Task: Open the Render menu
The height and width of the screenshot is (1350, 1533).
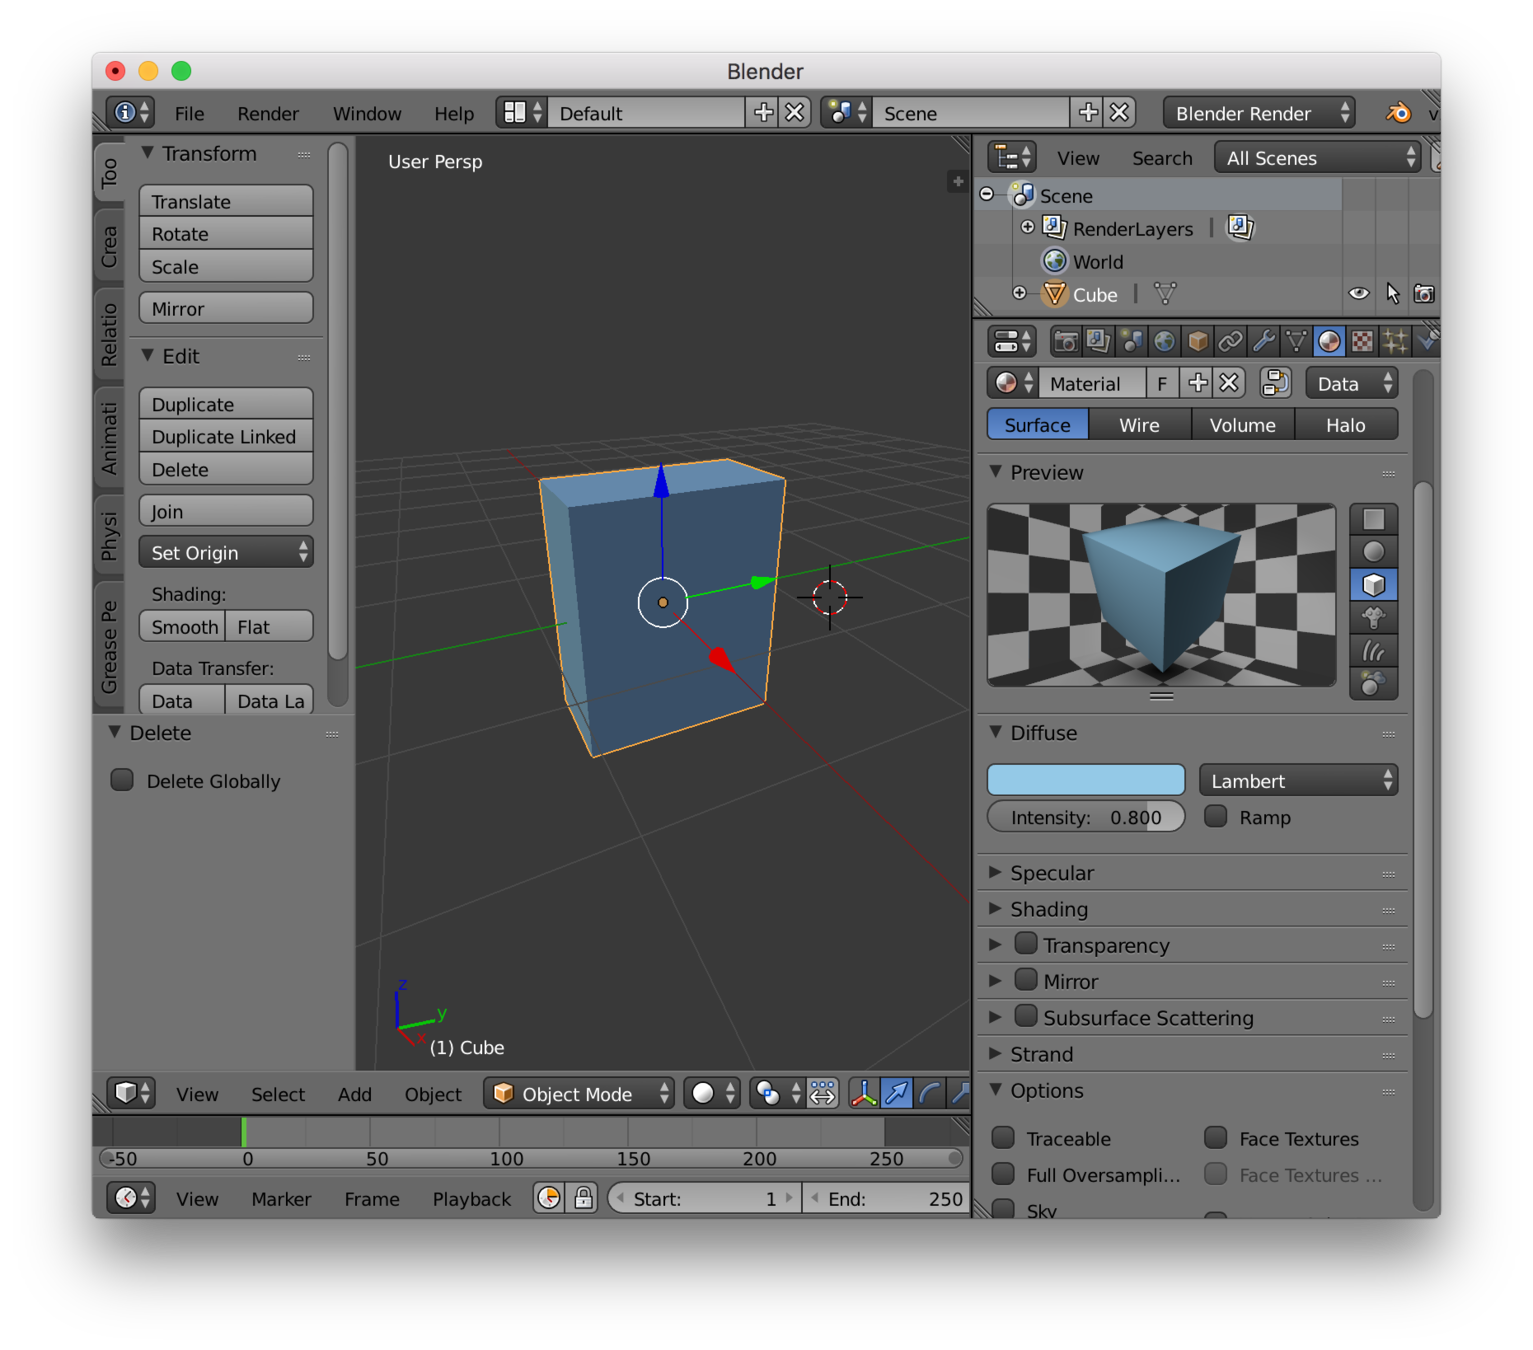Action: (268, 114)
